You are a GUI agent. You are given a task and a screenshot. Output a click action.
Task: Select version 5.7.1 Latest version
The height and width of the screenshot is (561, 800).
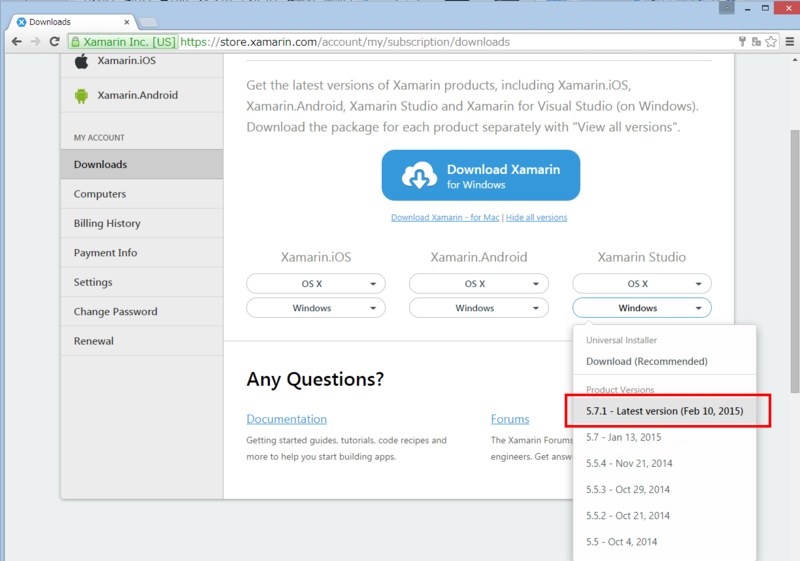coord(664,411)
